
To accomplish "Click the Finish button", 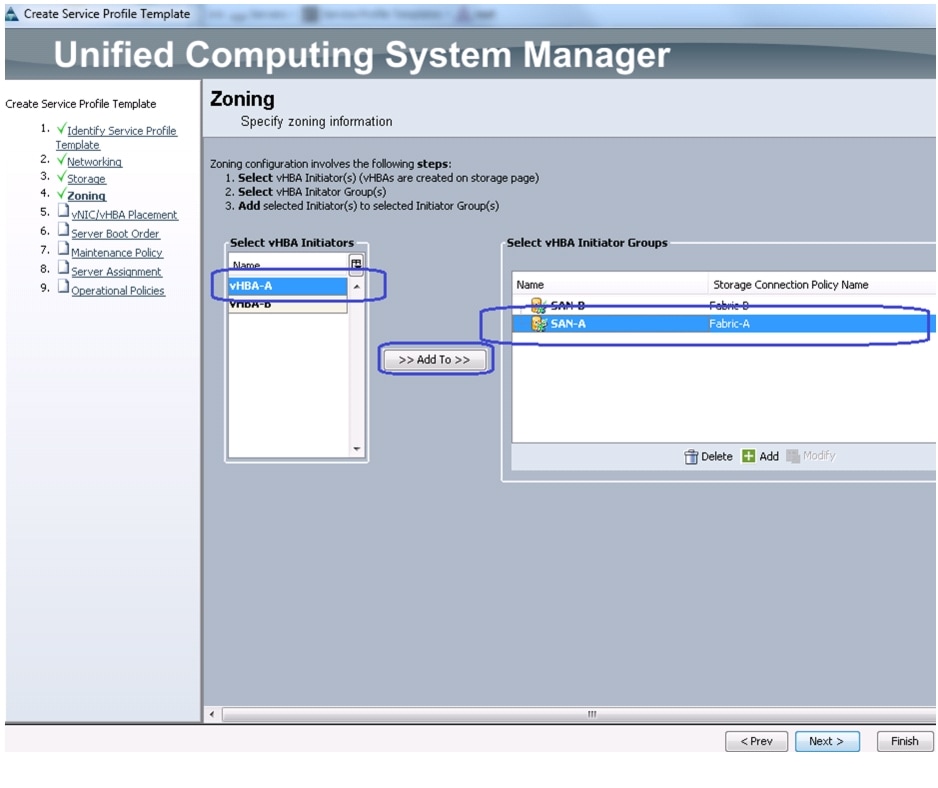I will (904, 741).
